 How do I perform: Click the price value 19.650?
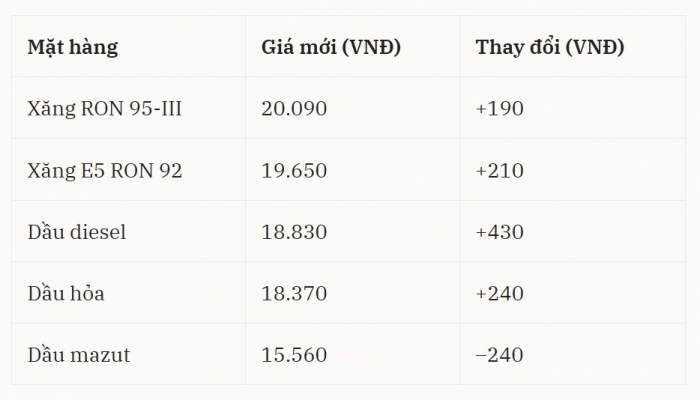coord(294,171)
